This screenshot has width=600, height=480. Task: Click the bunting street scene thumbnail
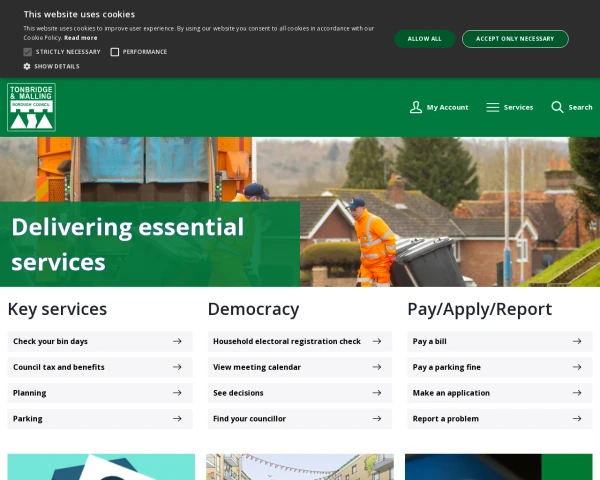coord(299,467)
